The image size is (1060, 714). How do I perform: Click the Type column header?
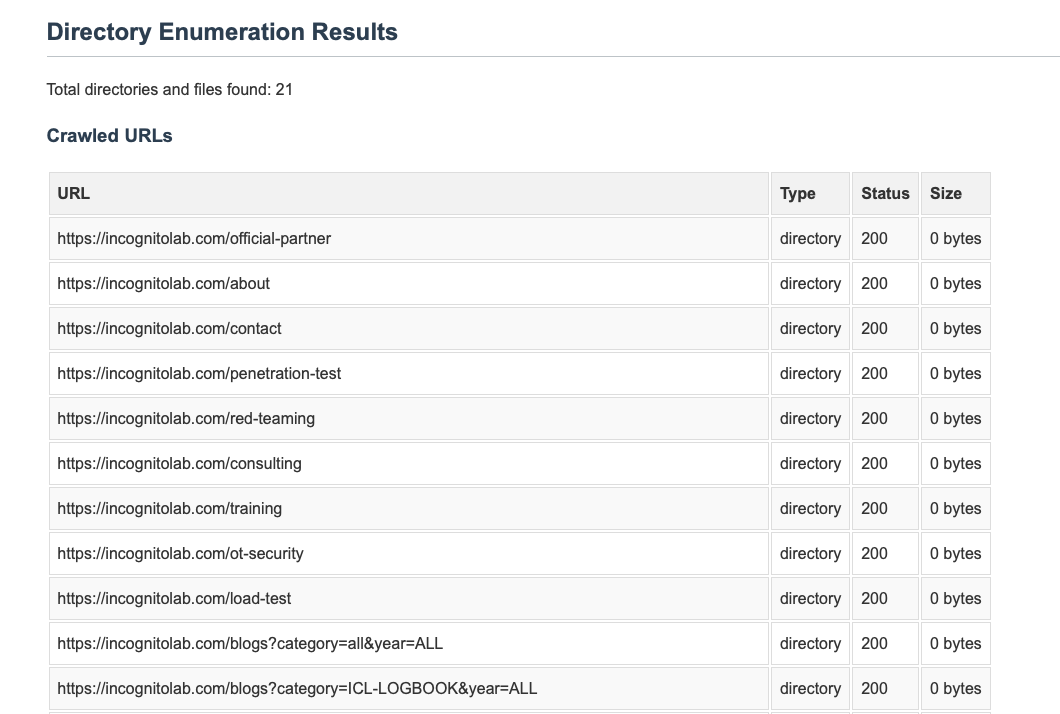(811, 193)
